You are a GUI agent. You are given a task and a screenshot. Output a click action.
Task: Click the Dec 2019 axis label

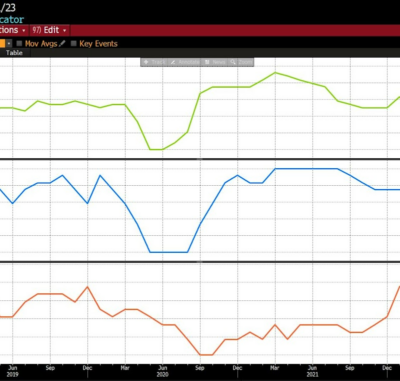pos(87,368)
